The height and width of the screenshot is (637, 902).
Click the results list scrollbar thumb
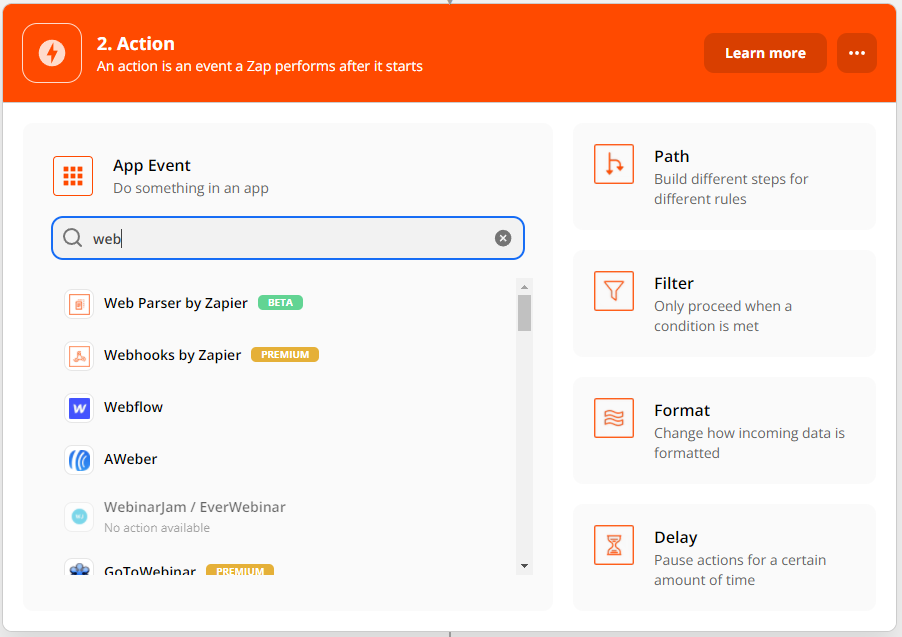pyautogui.click(x=524, y=313)
